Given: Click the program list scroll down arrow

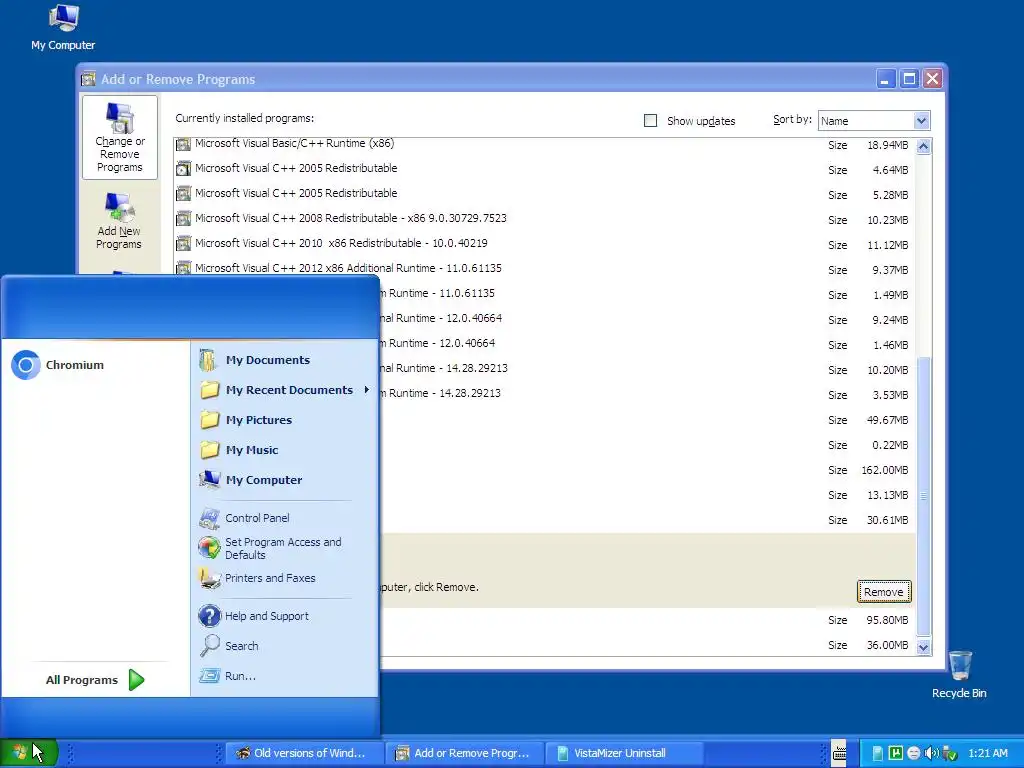Looking at the screenshot, I should click(923, 647).
